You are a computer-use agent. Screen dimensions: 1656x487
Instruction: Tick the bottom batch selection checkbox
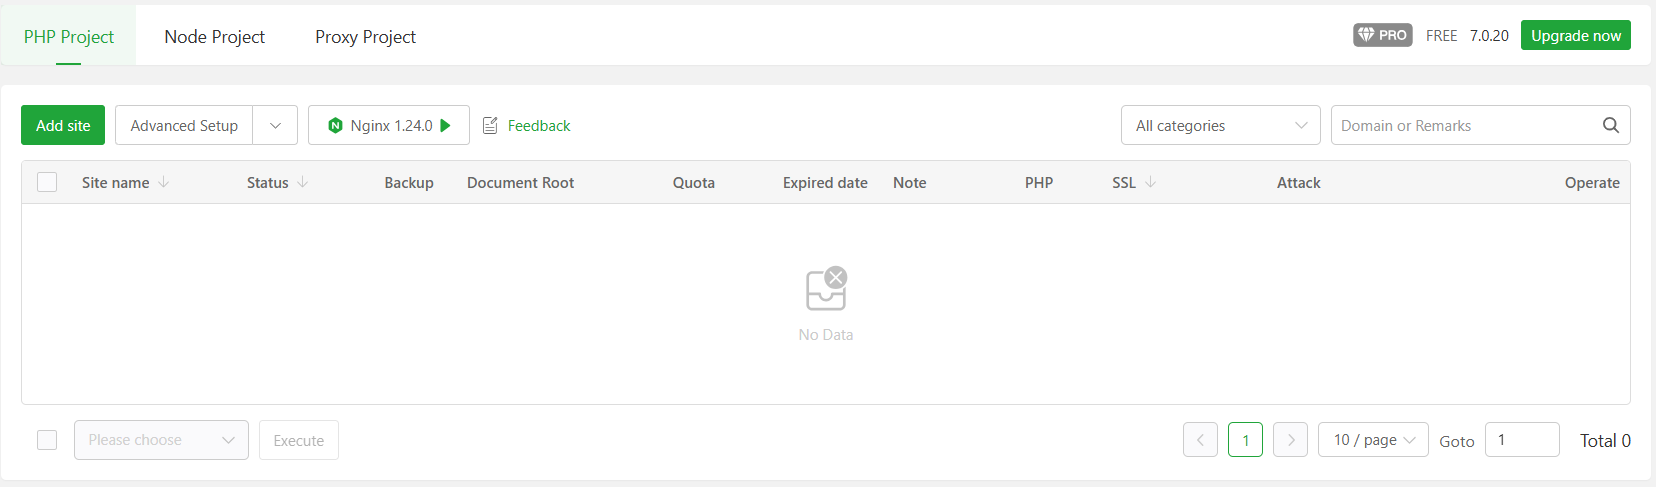pyautogui.click(x=47, y=440)
